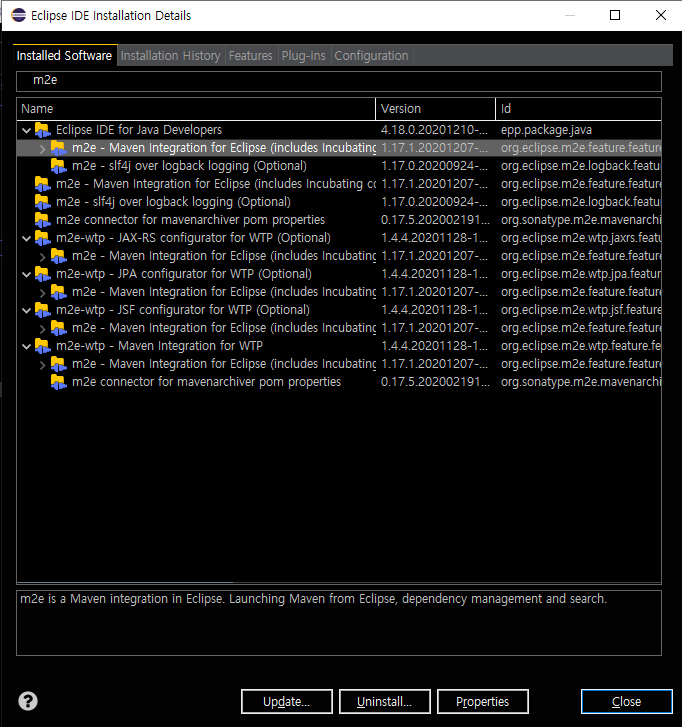Click the icon of the m2e child row under JPA configurator
Image resolution: width=682 pixels, height=727 pixels.
pyautogui.click(x=58, y=292)
